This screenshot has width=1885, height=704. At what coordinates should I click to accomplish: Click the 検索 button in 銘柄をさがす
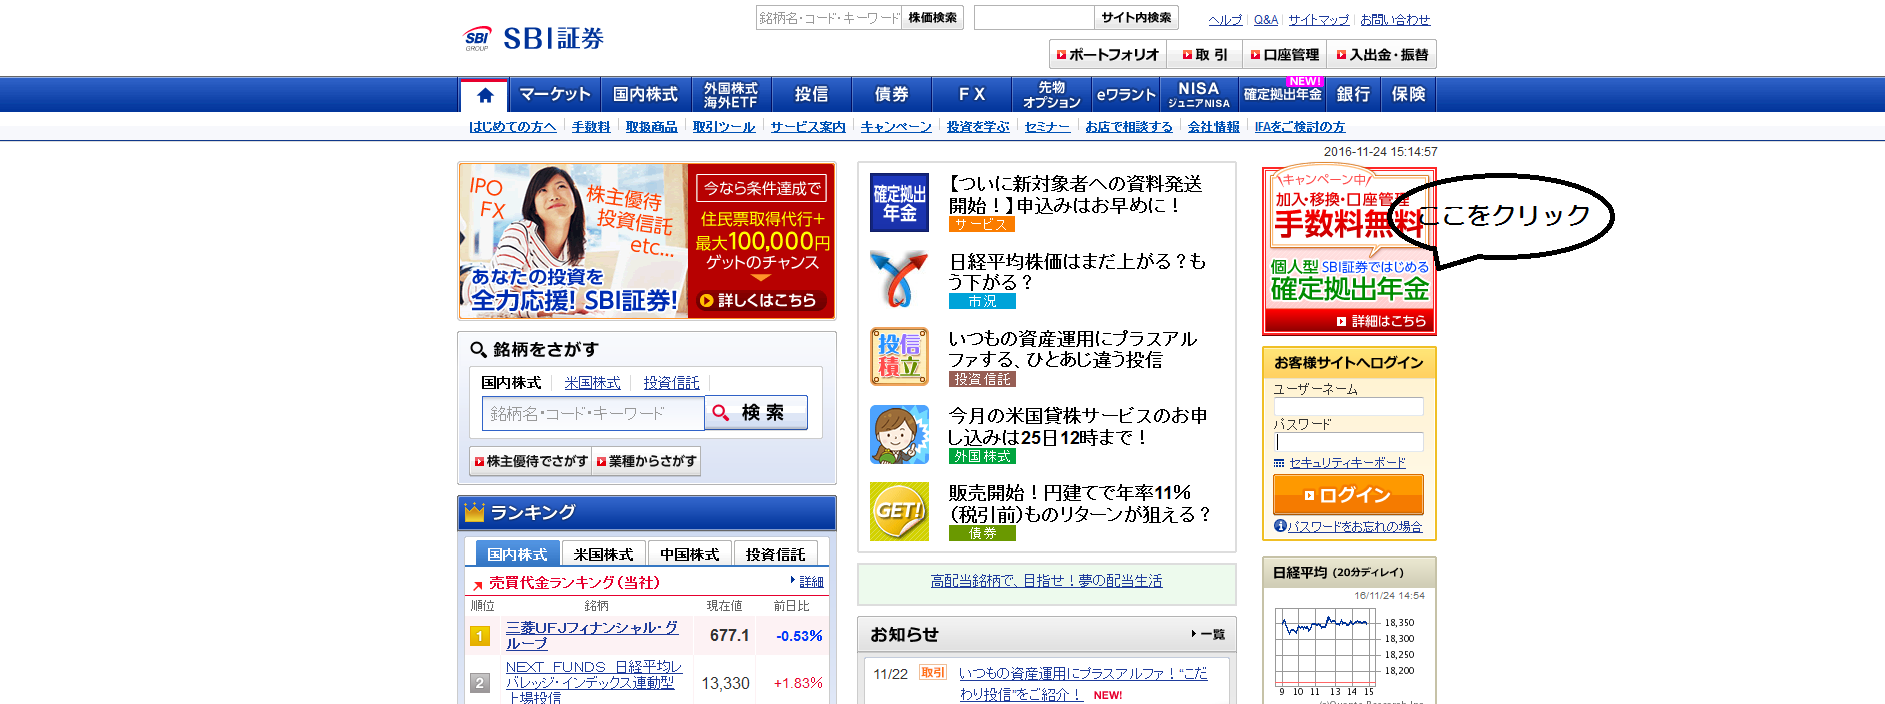756,413
